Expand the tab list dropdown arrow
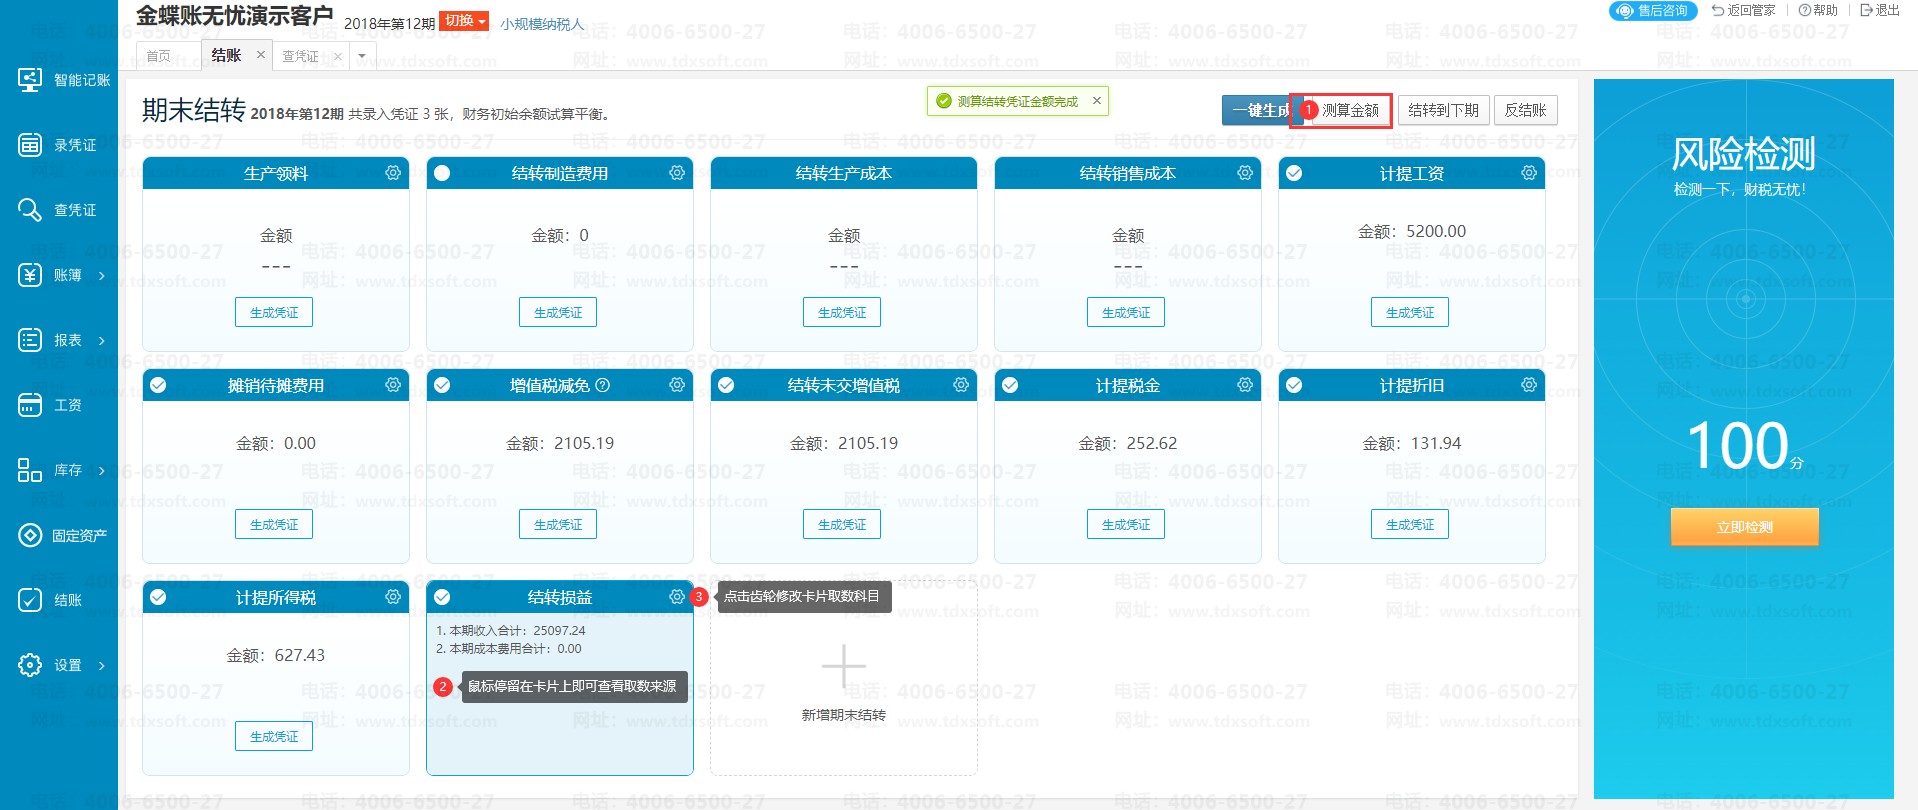1918x810 pixels. coord(362,56)
